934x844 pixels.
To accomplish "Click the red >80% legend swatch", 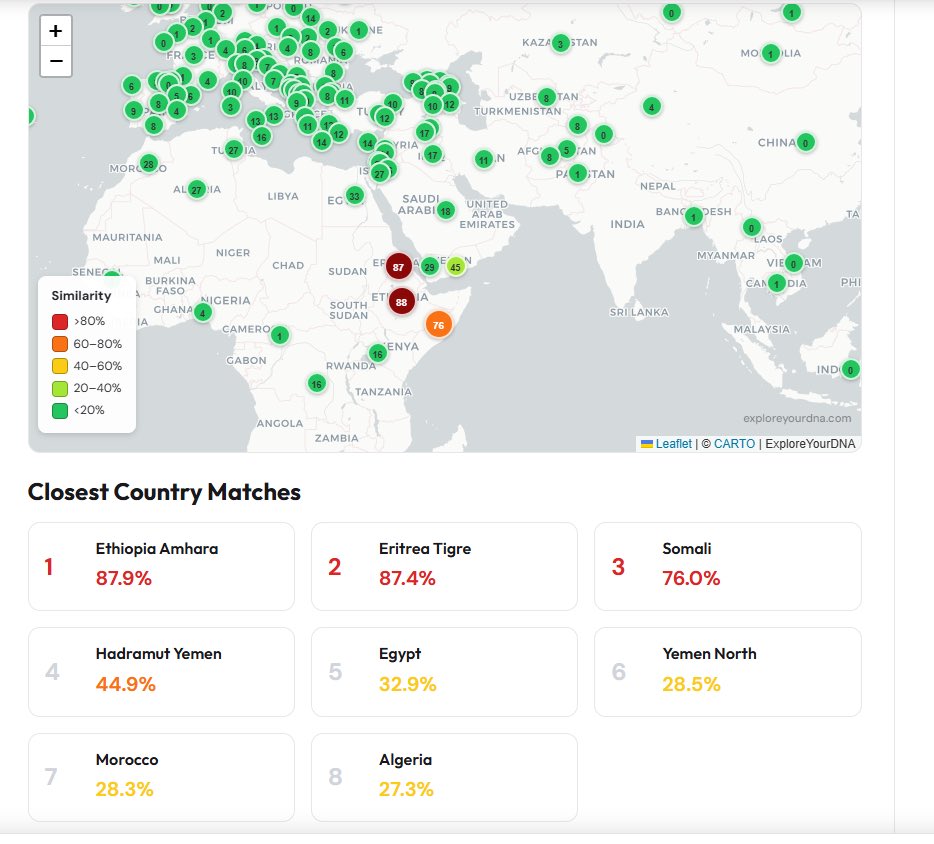I will [x=60, y=322].
